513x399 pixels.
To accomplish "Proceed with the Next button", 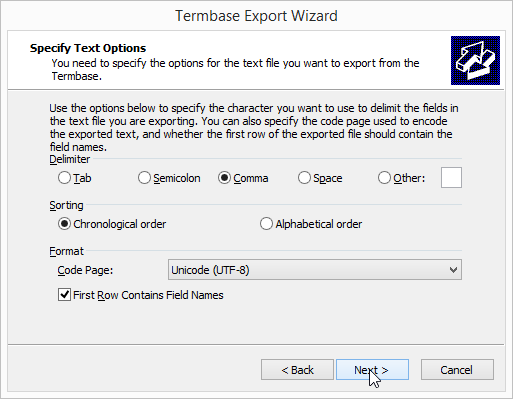I will coord(372,370).
